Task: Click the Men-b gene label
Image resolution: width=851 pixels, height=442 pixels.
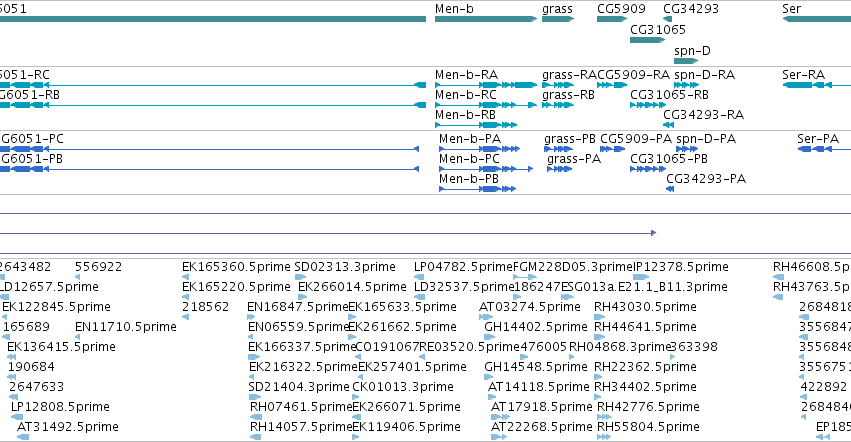Action: (454, 9)
